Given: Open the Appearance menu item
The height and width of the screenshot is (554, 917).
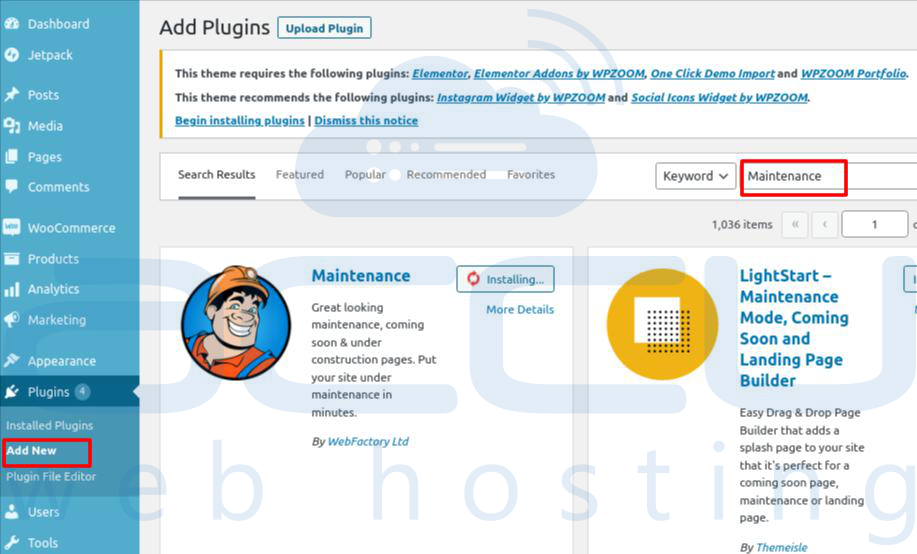Looking at the screenshot, I should (61, 361).
